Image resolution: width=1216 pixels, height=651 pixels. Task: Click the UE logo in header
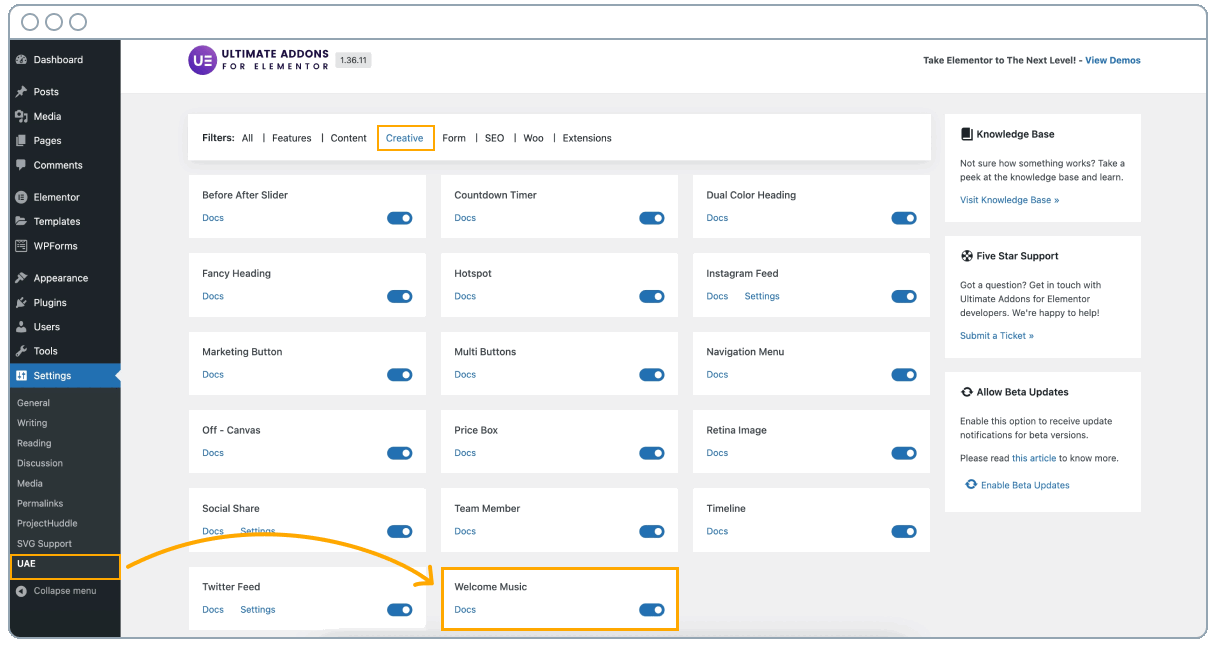tap(202, 60)
